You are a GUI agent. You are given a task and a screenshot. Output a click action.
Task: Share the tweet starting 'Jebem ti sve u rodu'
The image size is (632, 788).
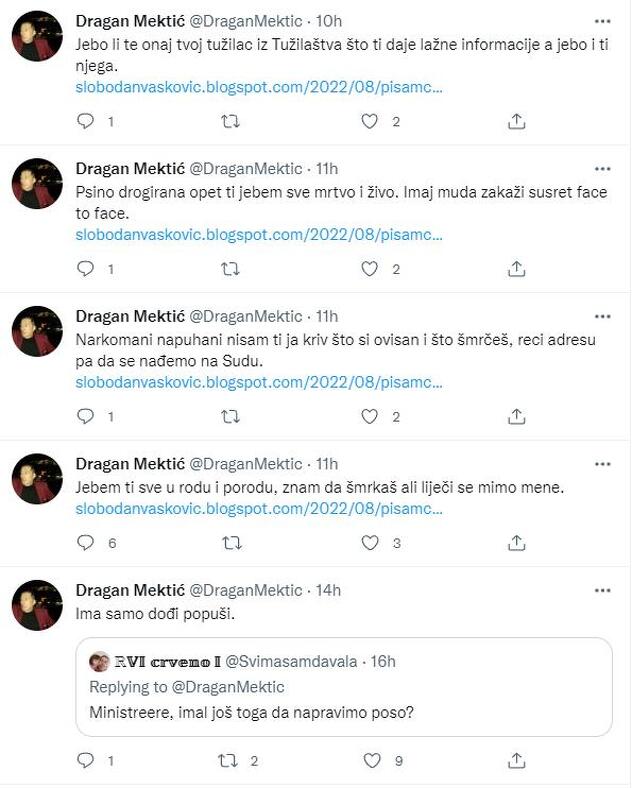pos(516,543)
